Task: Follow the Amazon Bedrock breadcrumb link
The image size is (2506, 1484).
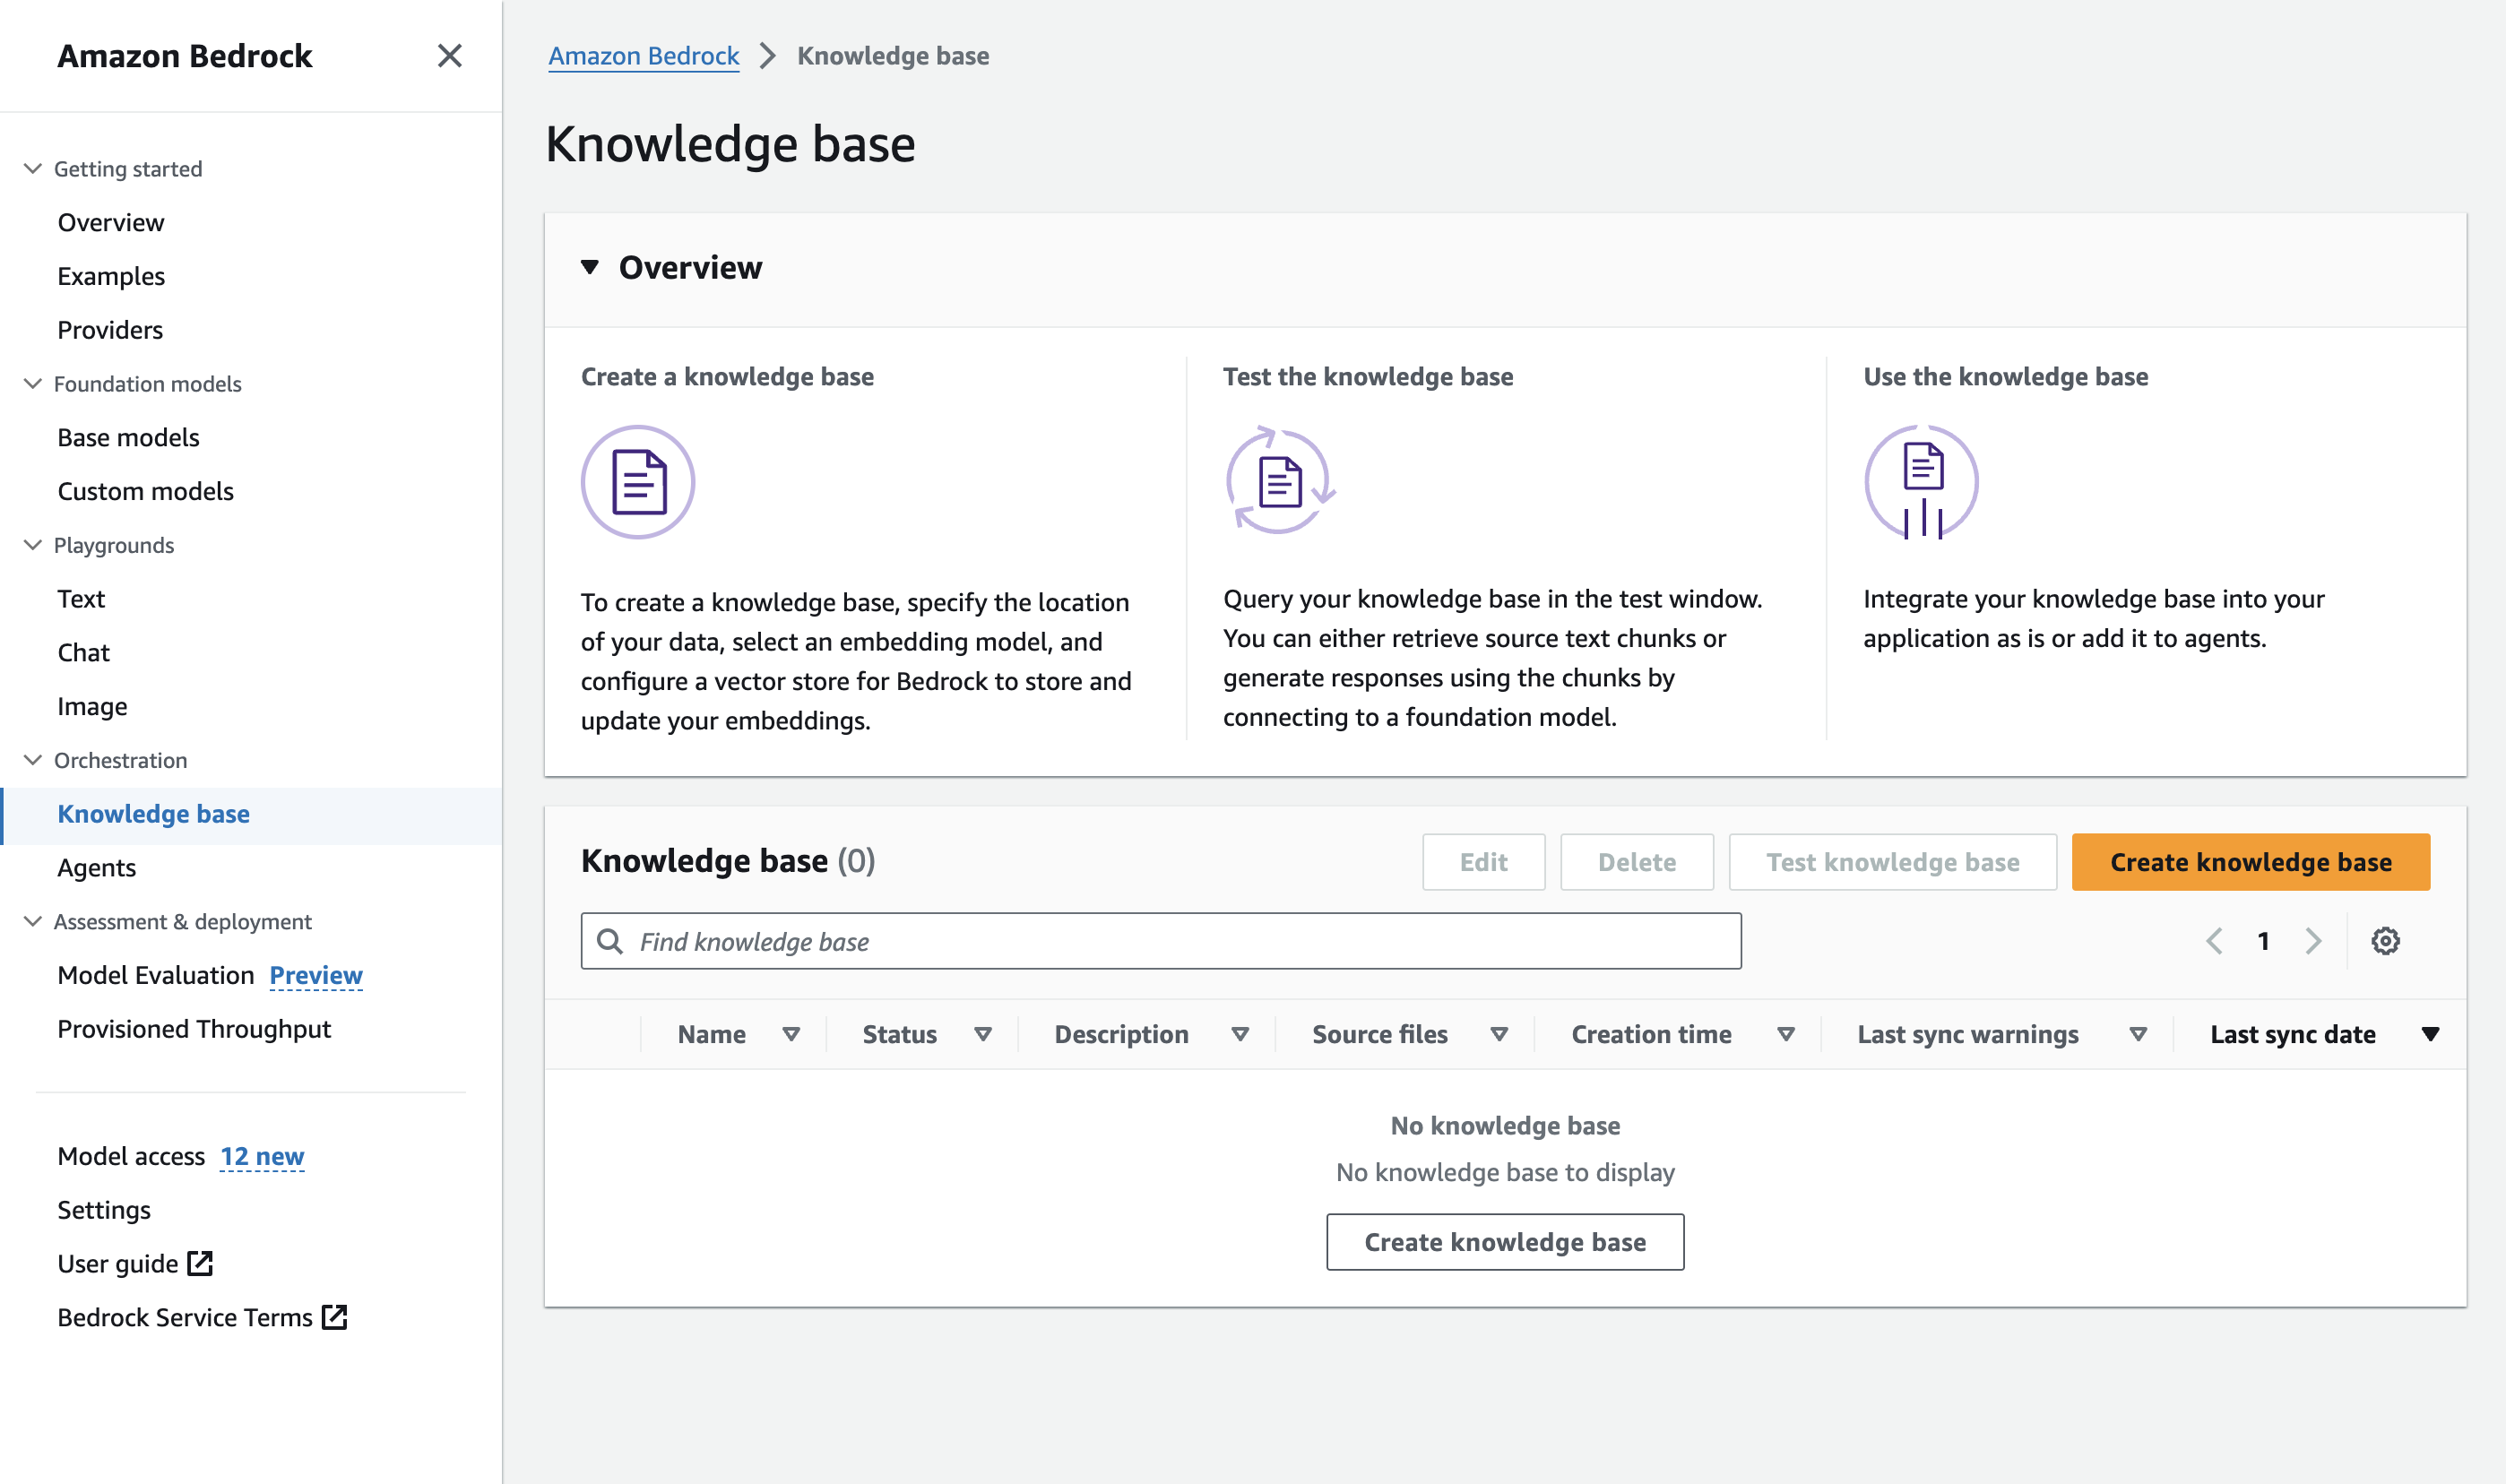Action: pyautogui.click(x=643, y=56)
